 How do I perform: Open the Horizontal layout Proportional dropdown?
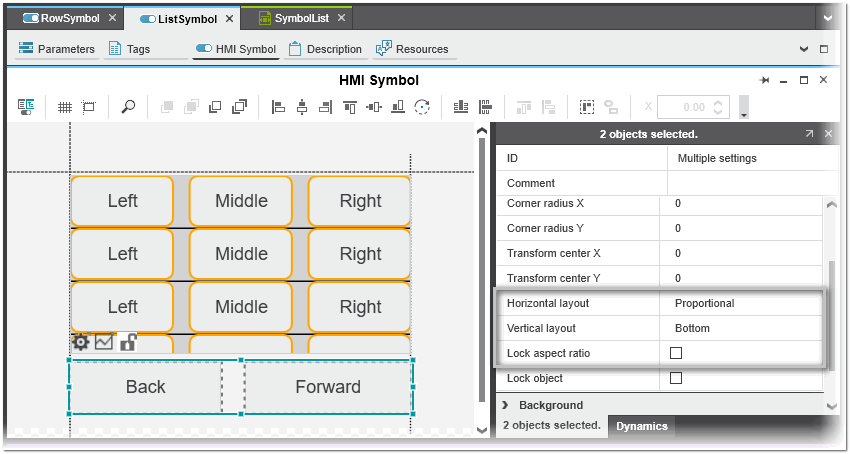click(740, 303)
